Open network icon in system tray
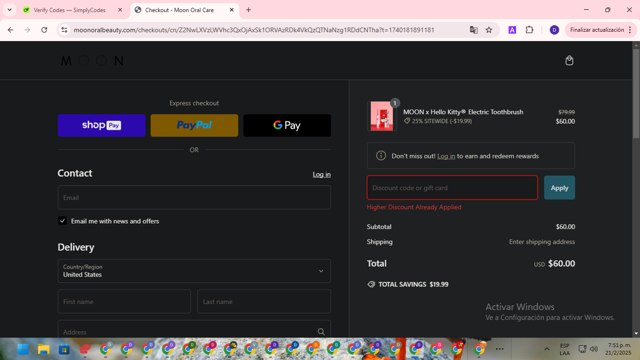Image resolution: width=640 pixels, height=360 pixels. 582,349
